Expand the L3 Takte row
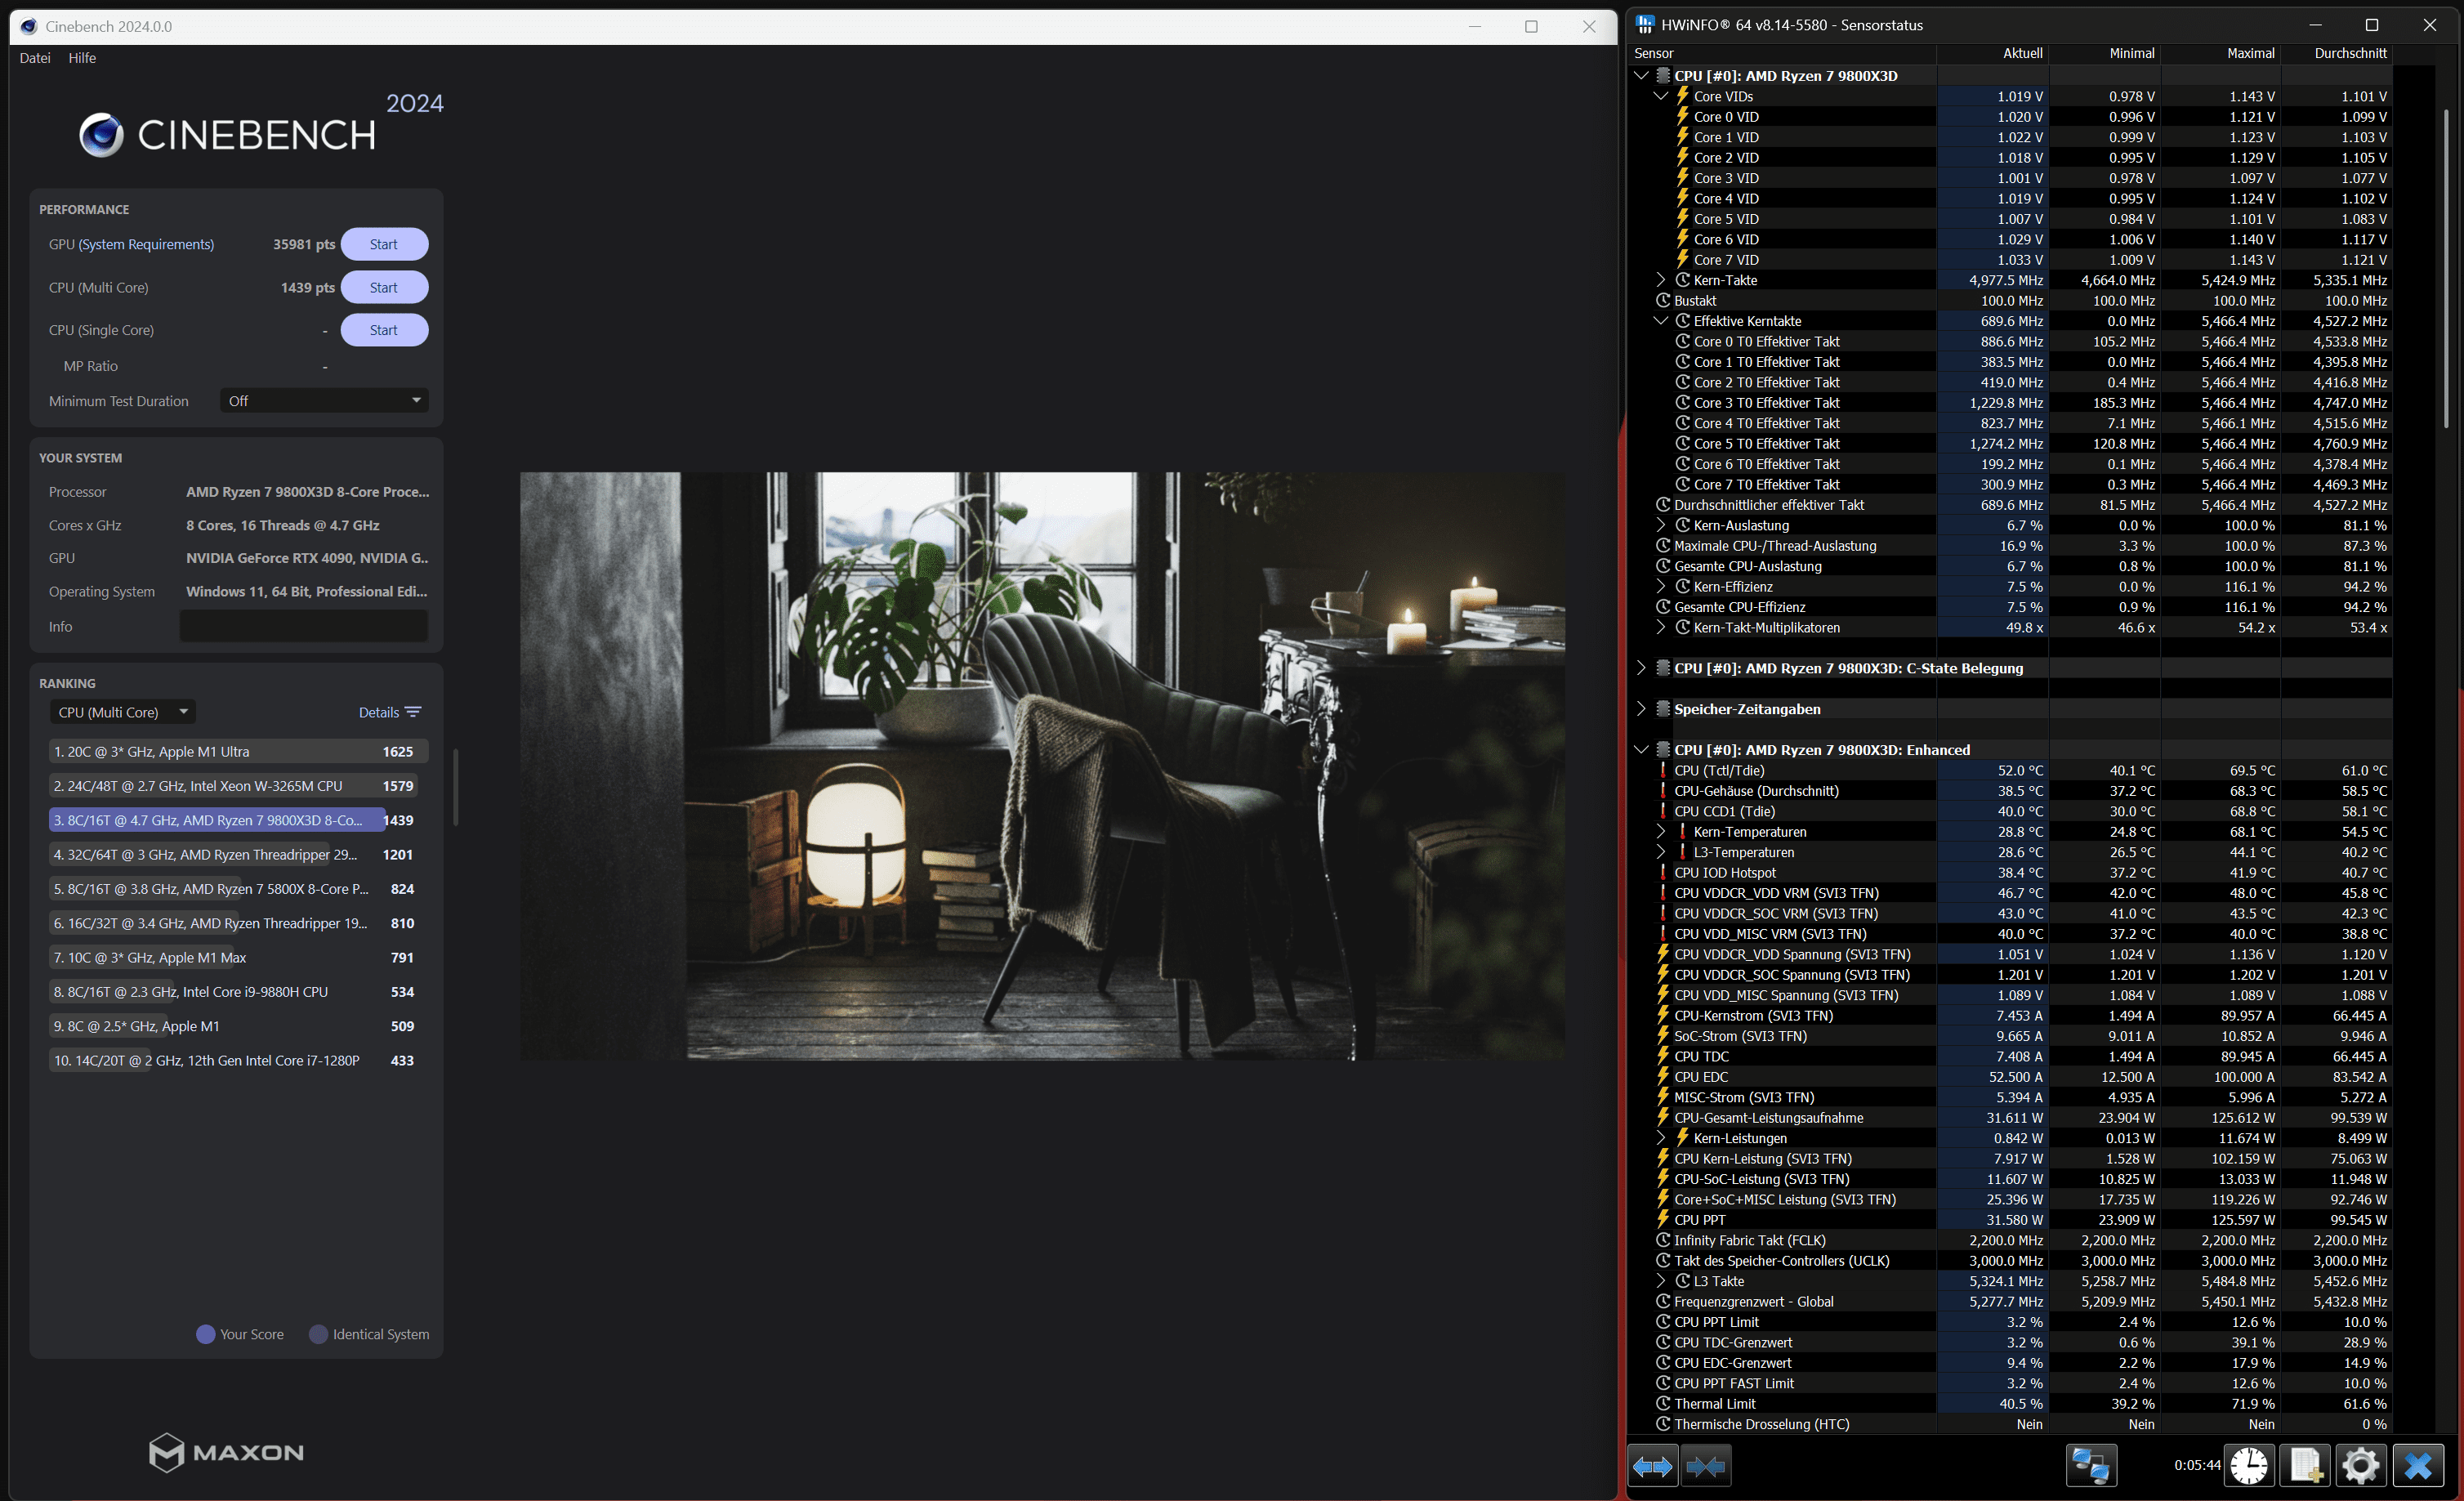 (x=1661, y=1281)
